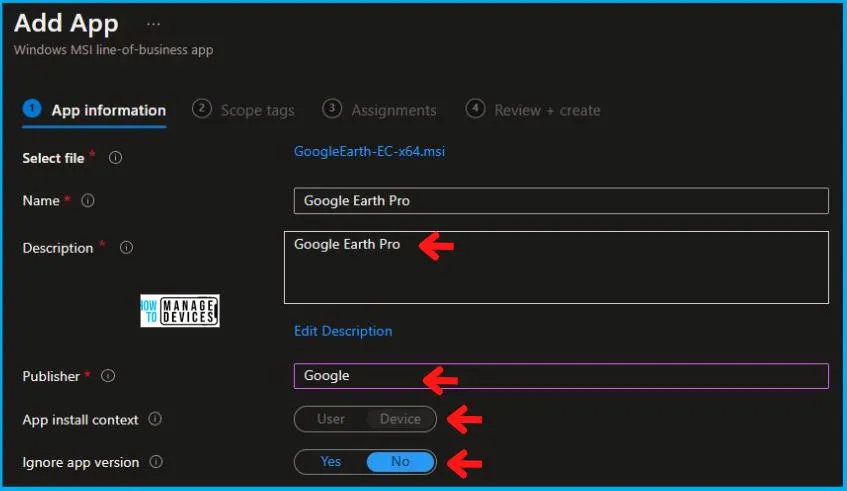Click the Edit Description link
The image size is (847, 491).
343,331
